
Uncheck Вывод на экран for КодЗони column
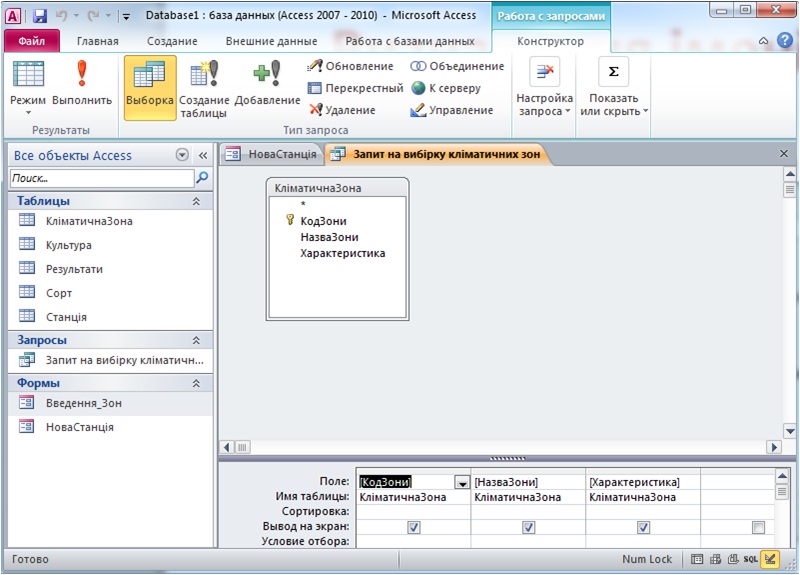(414, 527)
